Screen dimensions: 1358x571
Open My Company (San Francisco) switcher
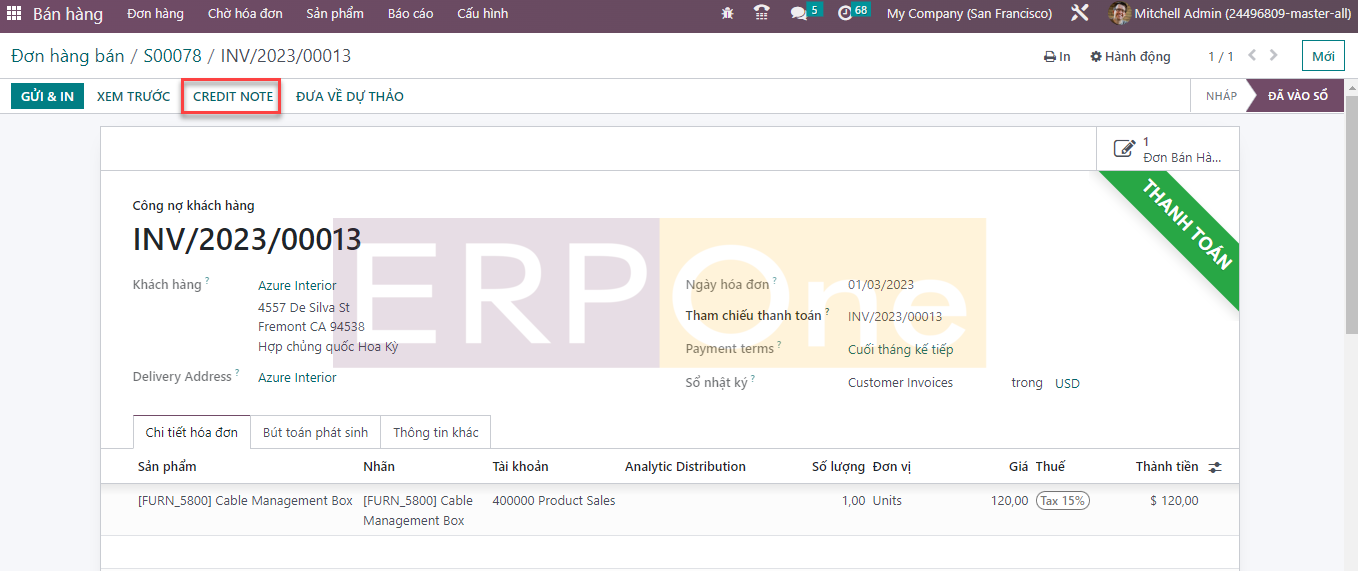pos(969,14)
